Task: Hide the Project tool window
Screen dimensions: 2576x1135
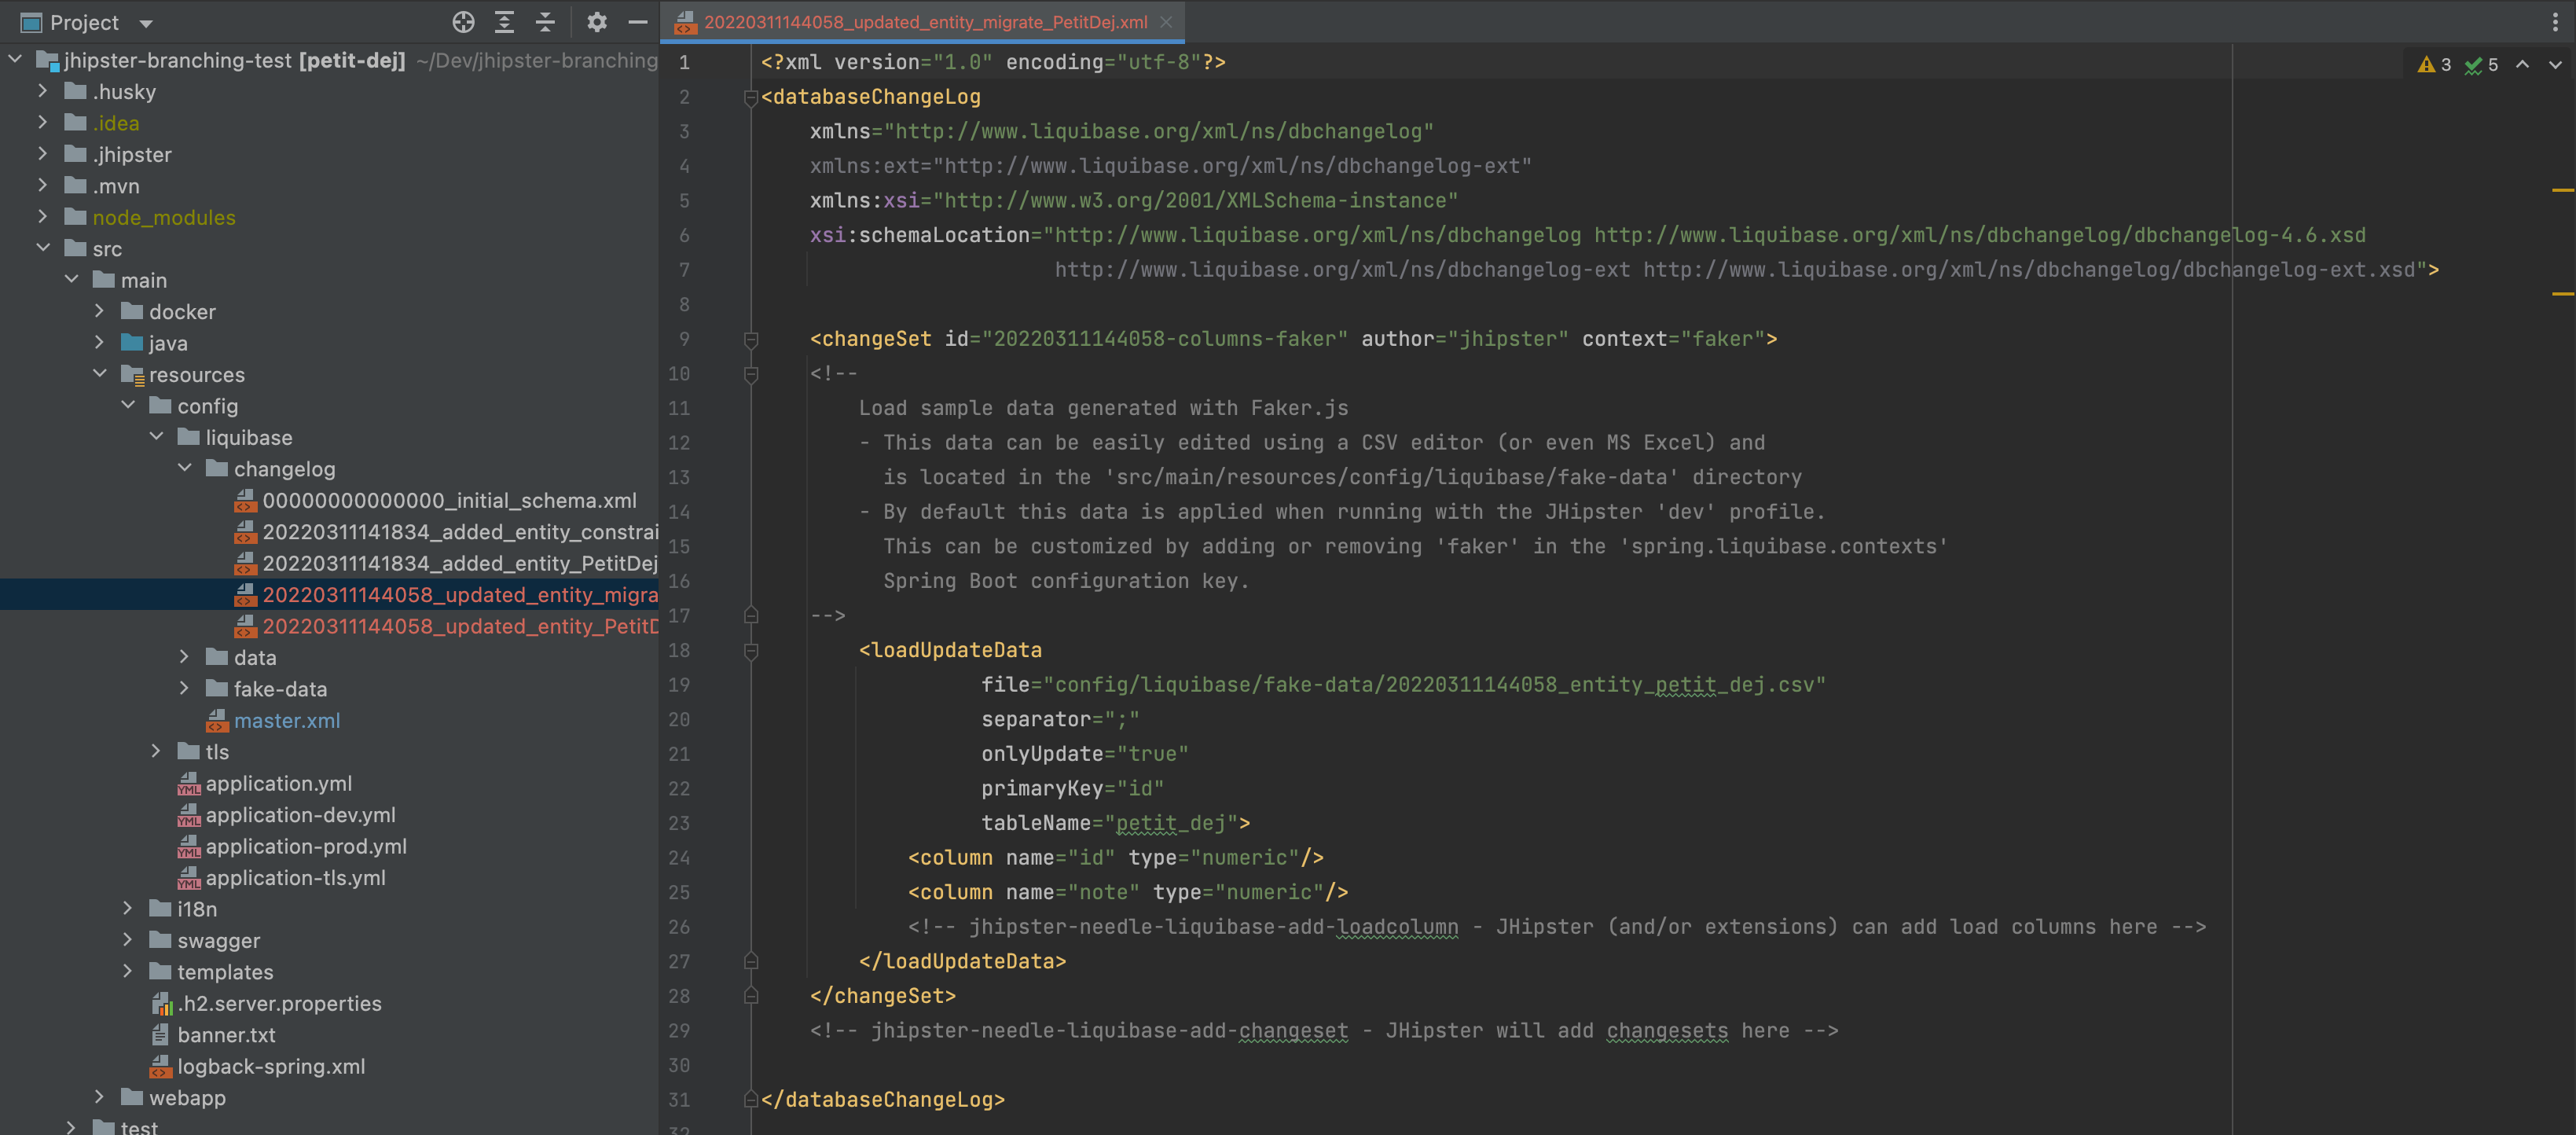Action: [x=638, y=22]
